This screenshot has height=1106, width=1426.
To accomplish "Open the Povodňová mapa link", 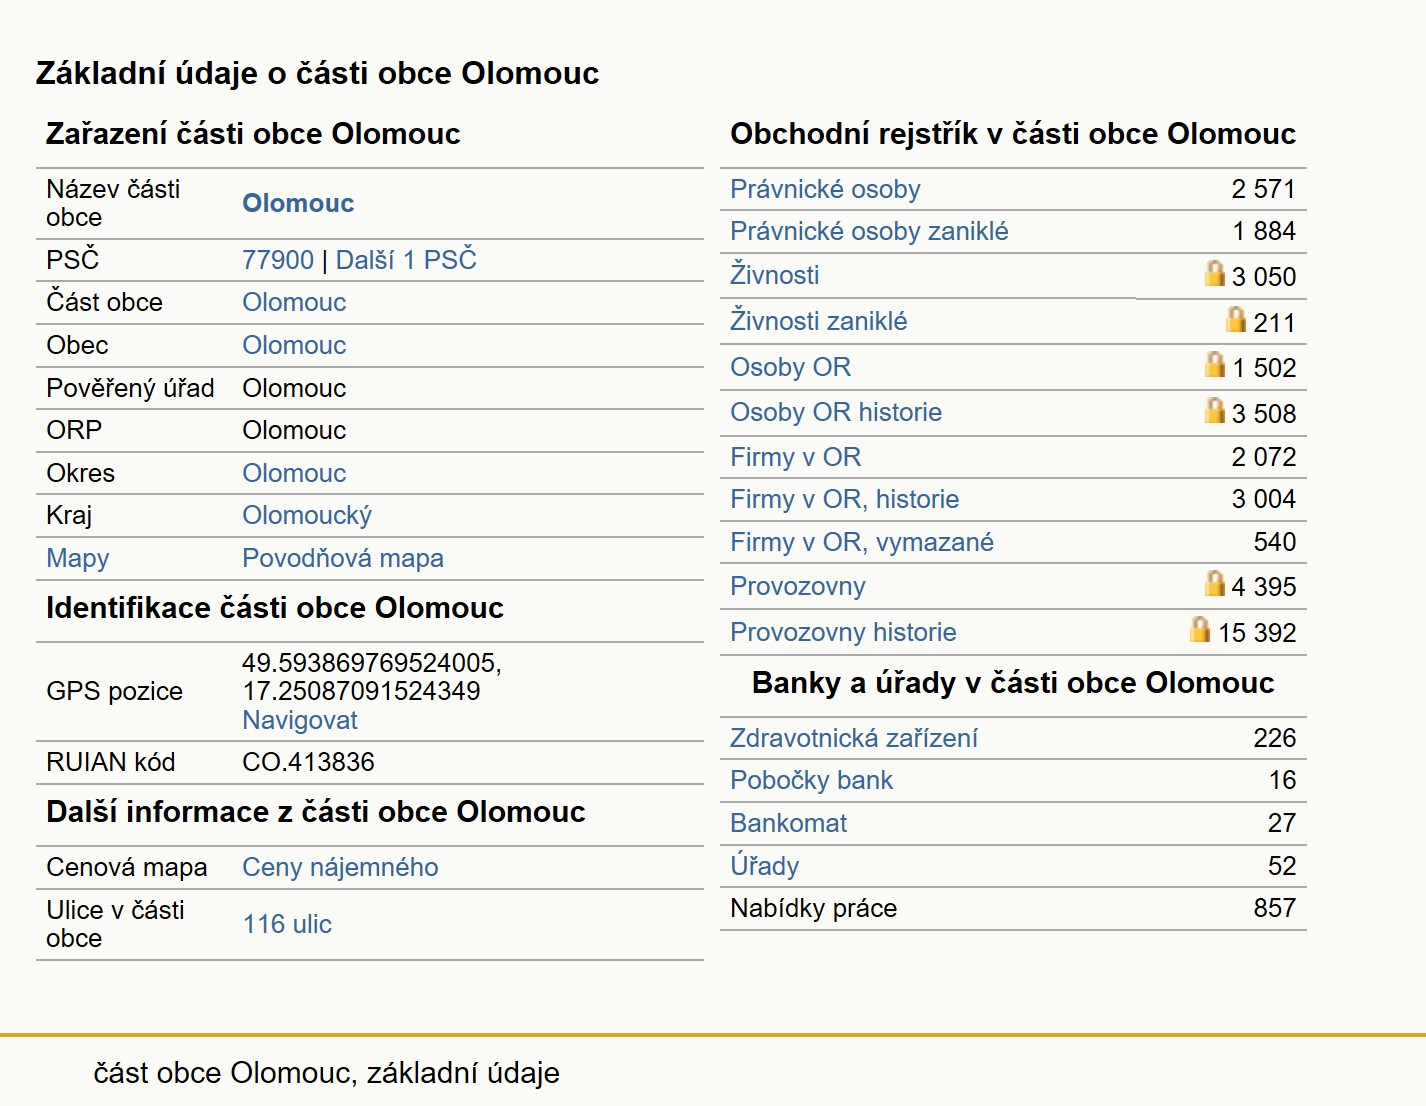I will [x=343, y=558].
